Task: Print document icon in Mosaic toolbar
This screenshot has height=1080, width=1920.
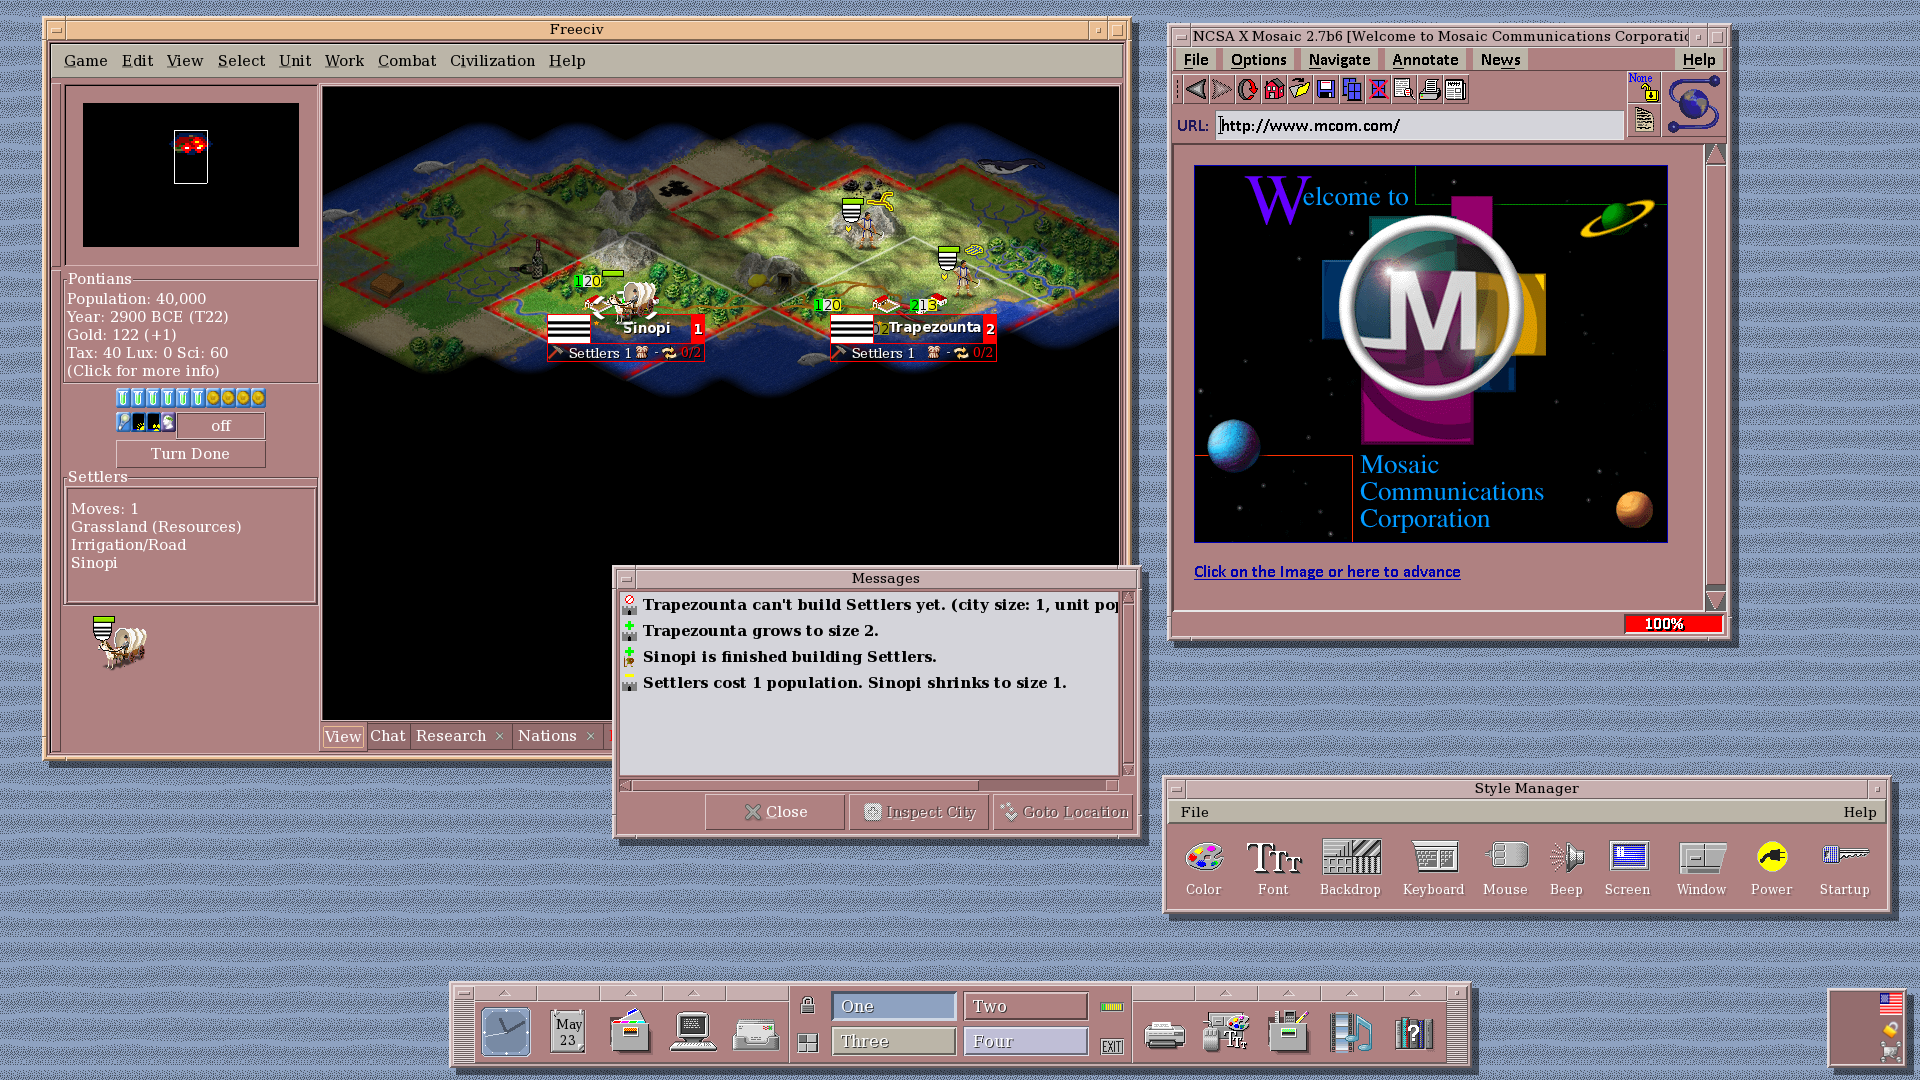Action: [1430, 90]
